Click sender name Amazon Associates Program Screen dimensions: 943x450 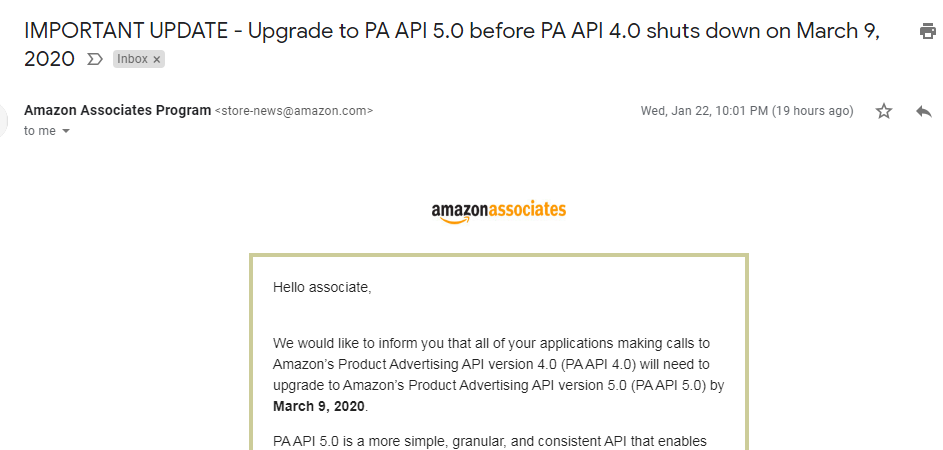click(x=117, y=111)
